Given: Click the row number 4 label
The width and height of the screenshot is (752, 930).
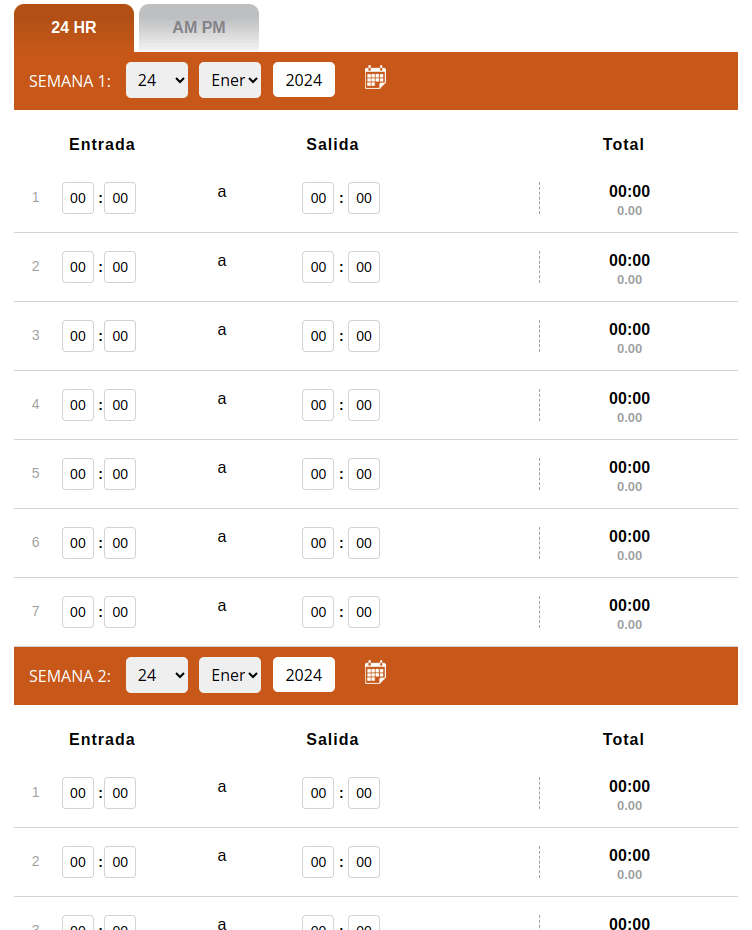Looking at the screenshot, I should 35,405.
